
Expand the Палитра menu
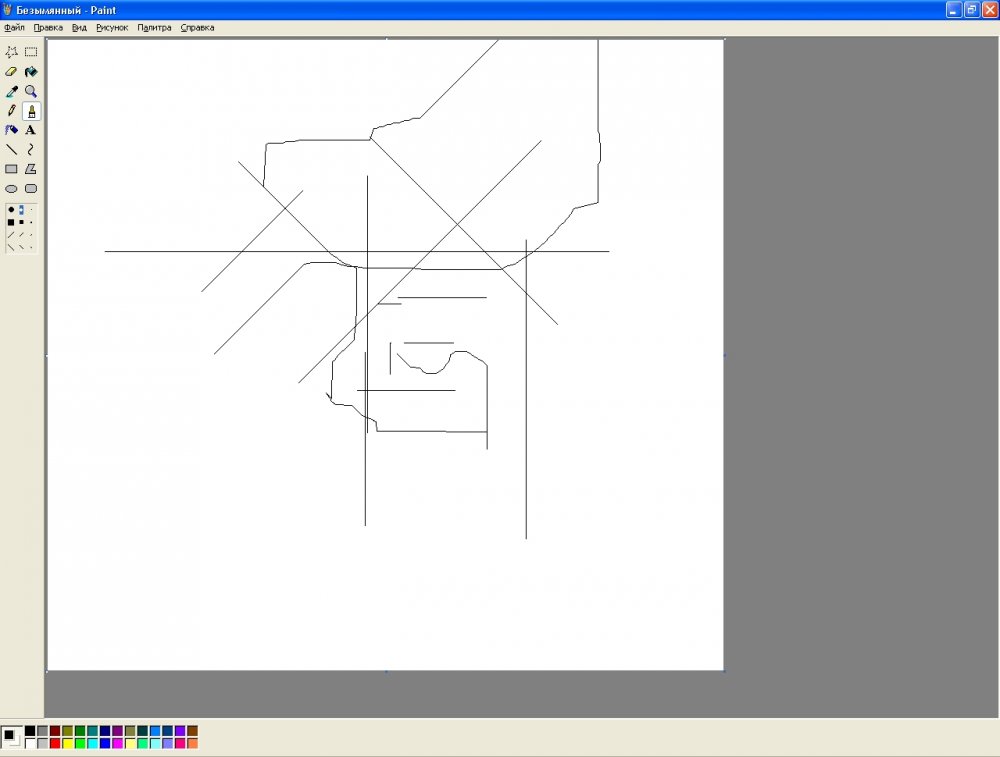click(154, 28)
